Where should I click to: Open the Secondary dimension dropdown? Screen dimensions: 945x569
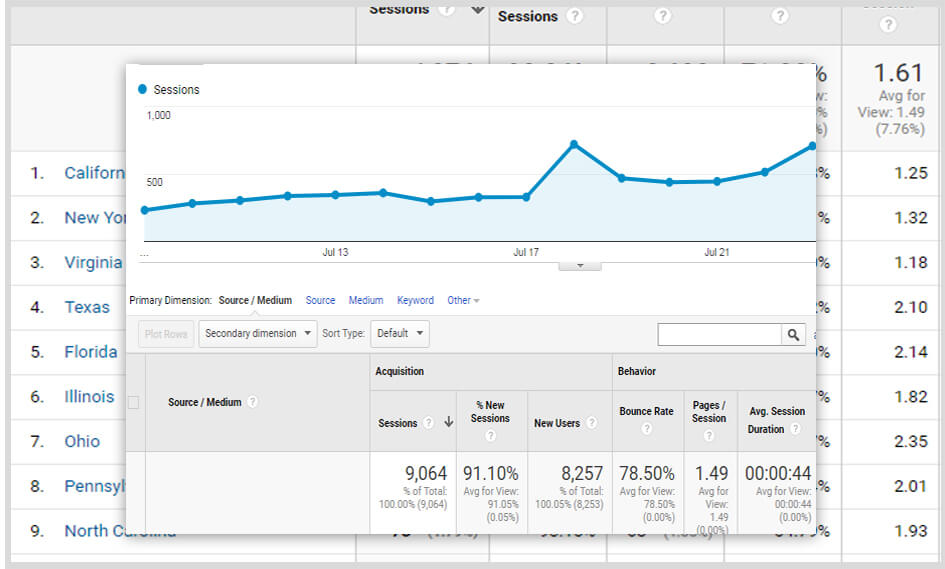coord(258,334)
